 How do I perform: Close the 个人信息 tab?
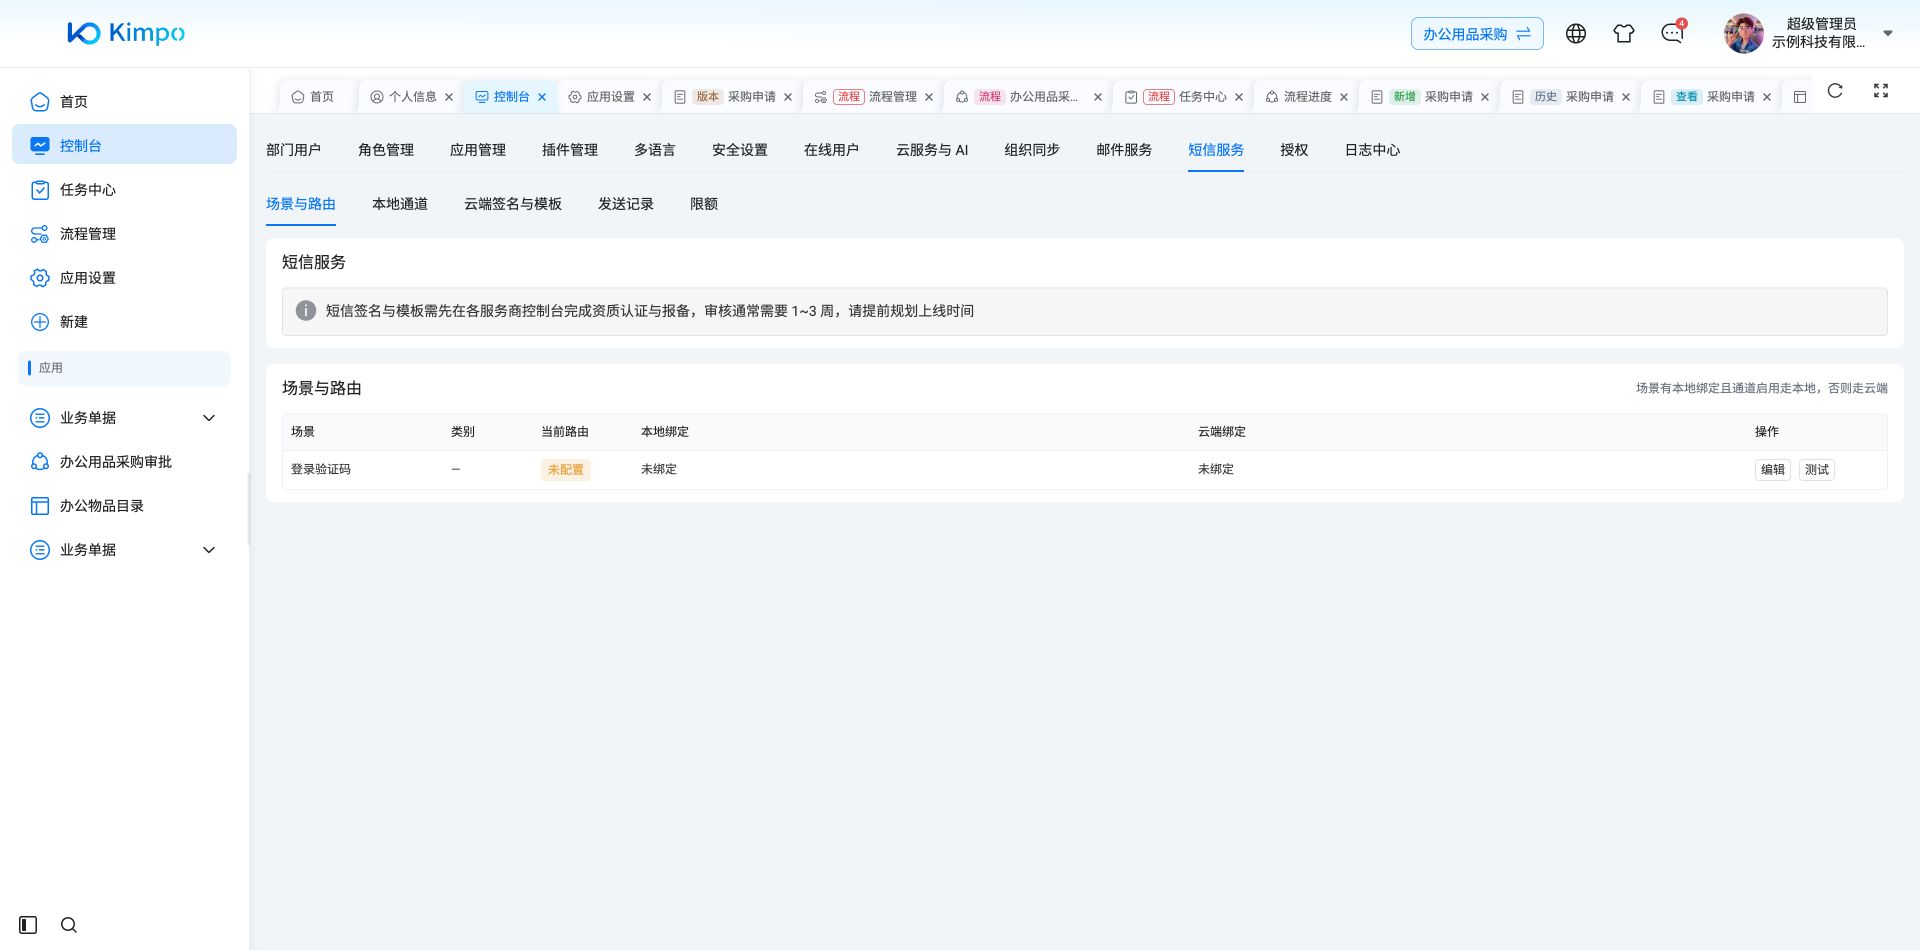click(449, 97)
